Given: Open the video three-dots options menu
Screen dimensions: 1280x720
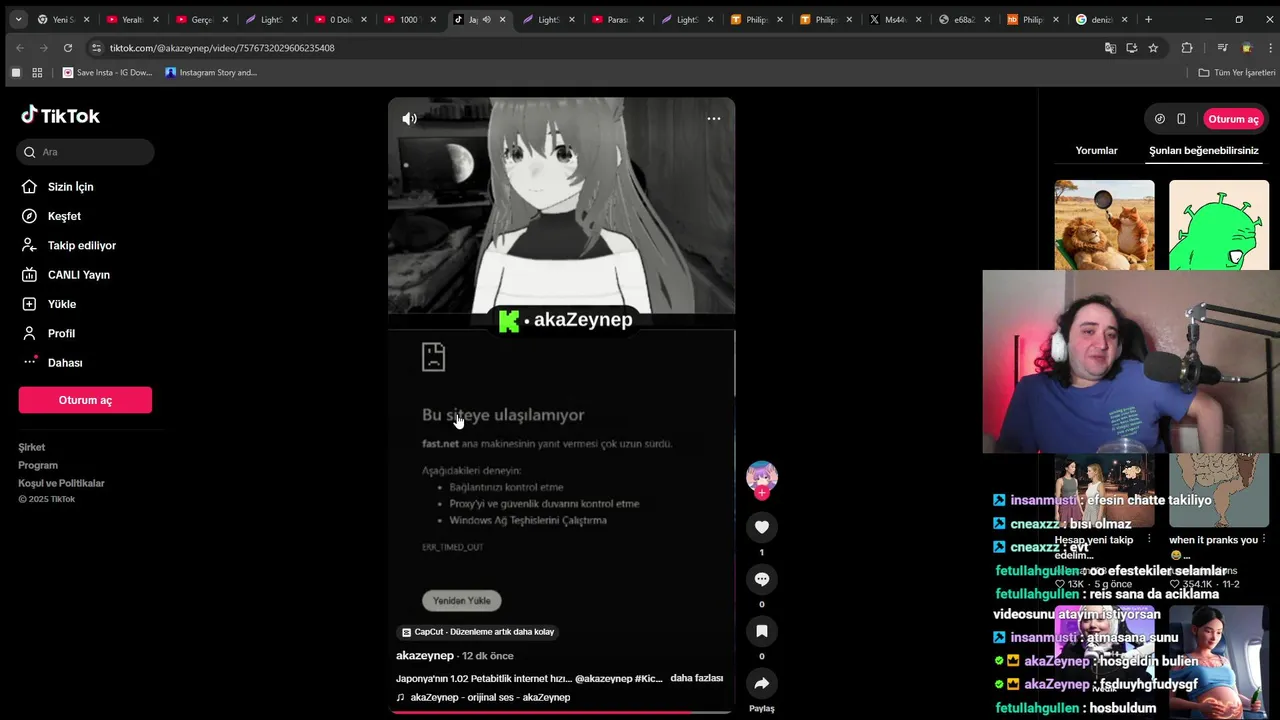Looking at the screenshot, I should coord(714,118).
